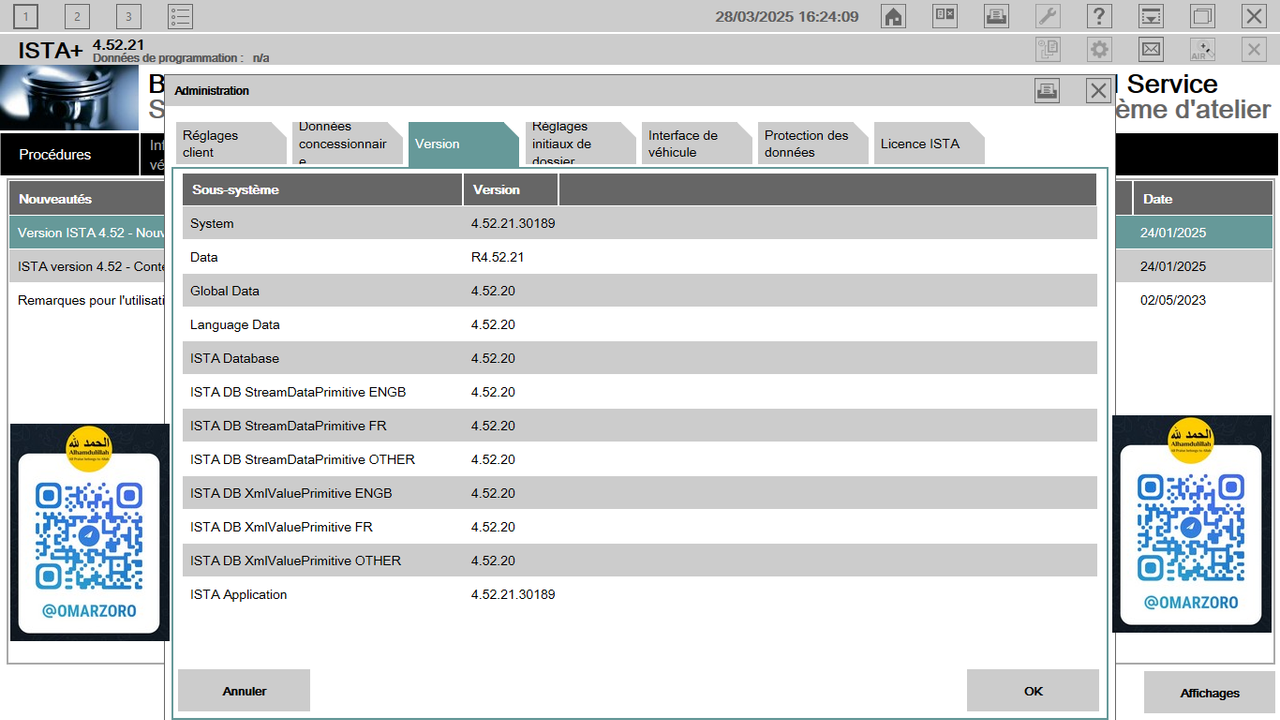This screenshot has width=1280, height=720.
Task: Select the System row
Action: coord(640,223)
